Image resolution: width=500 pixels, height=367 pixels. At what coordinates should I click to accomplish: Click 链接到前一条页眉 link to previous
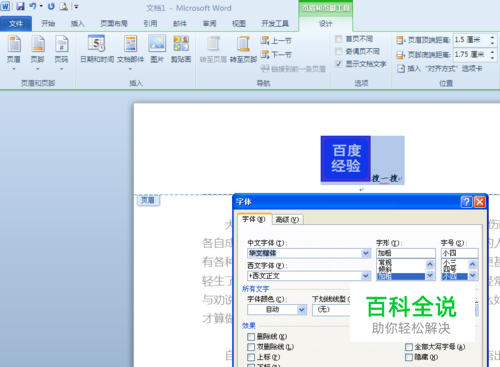[293, 69]
